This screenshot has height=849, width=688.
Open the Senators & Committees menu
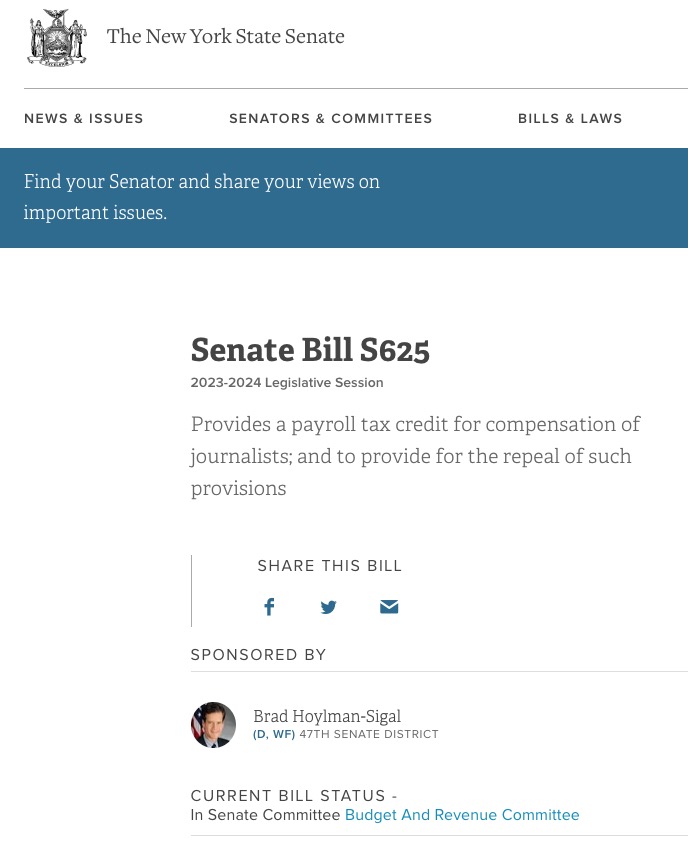(x=331, y=119)
